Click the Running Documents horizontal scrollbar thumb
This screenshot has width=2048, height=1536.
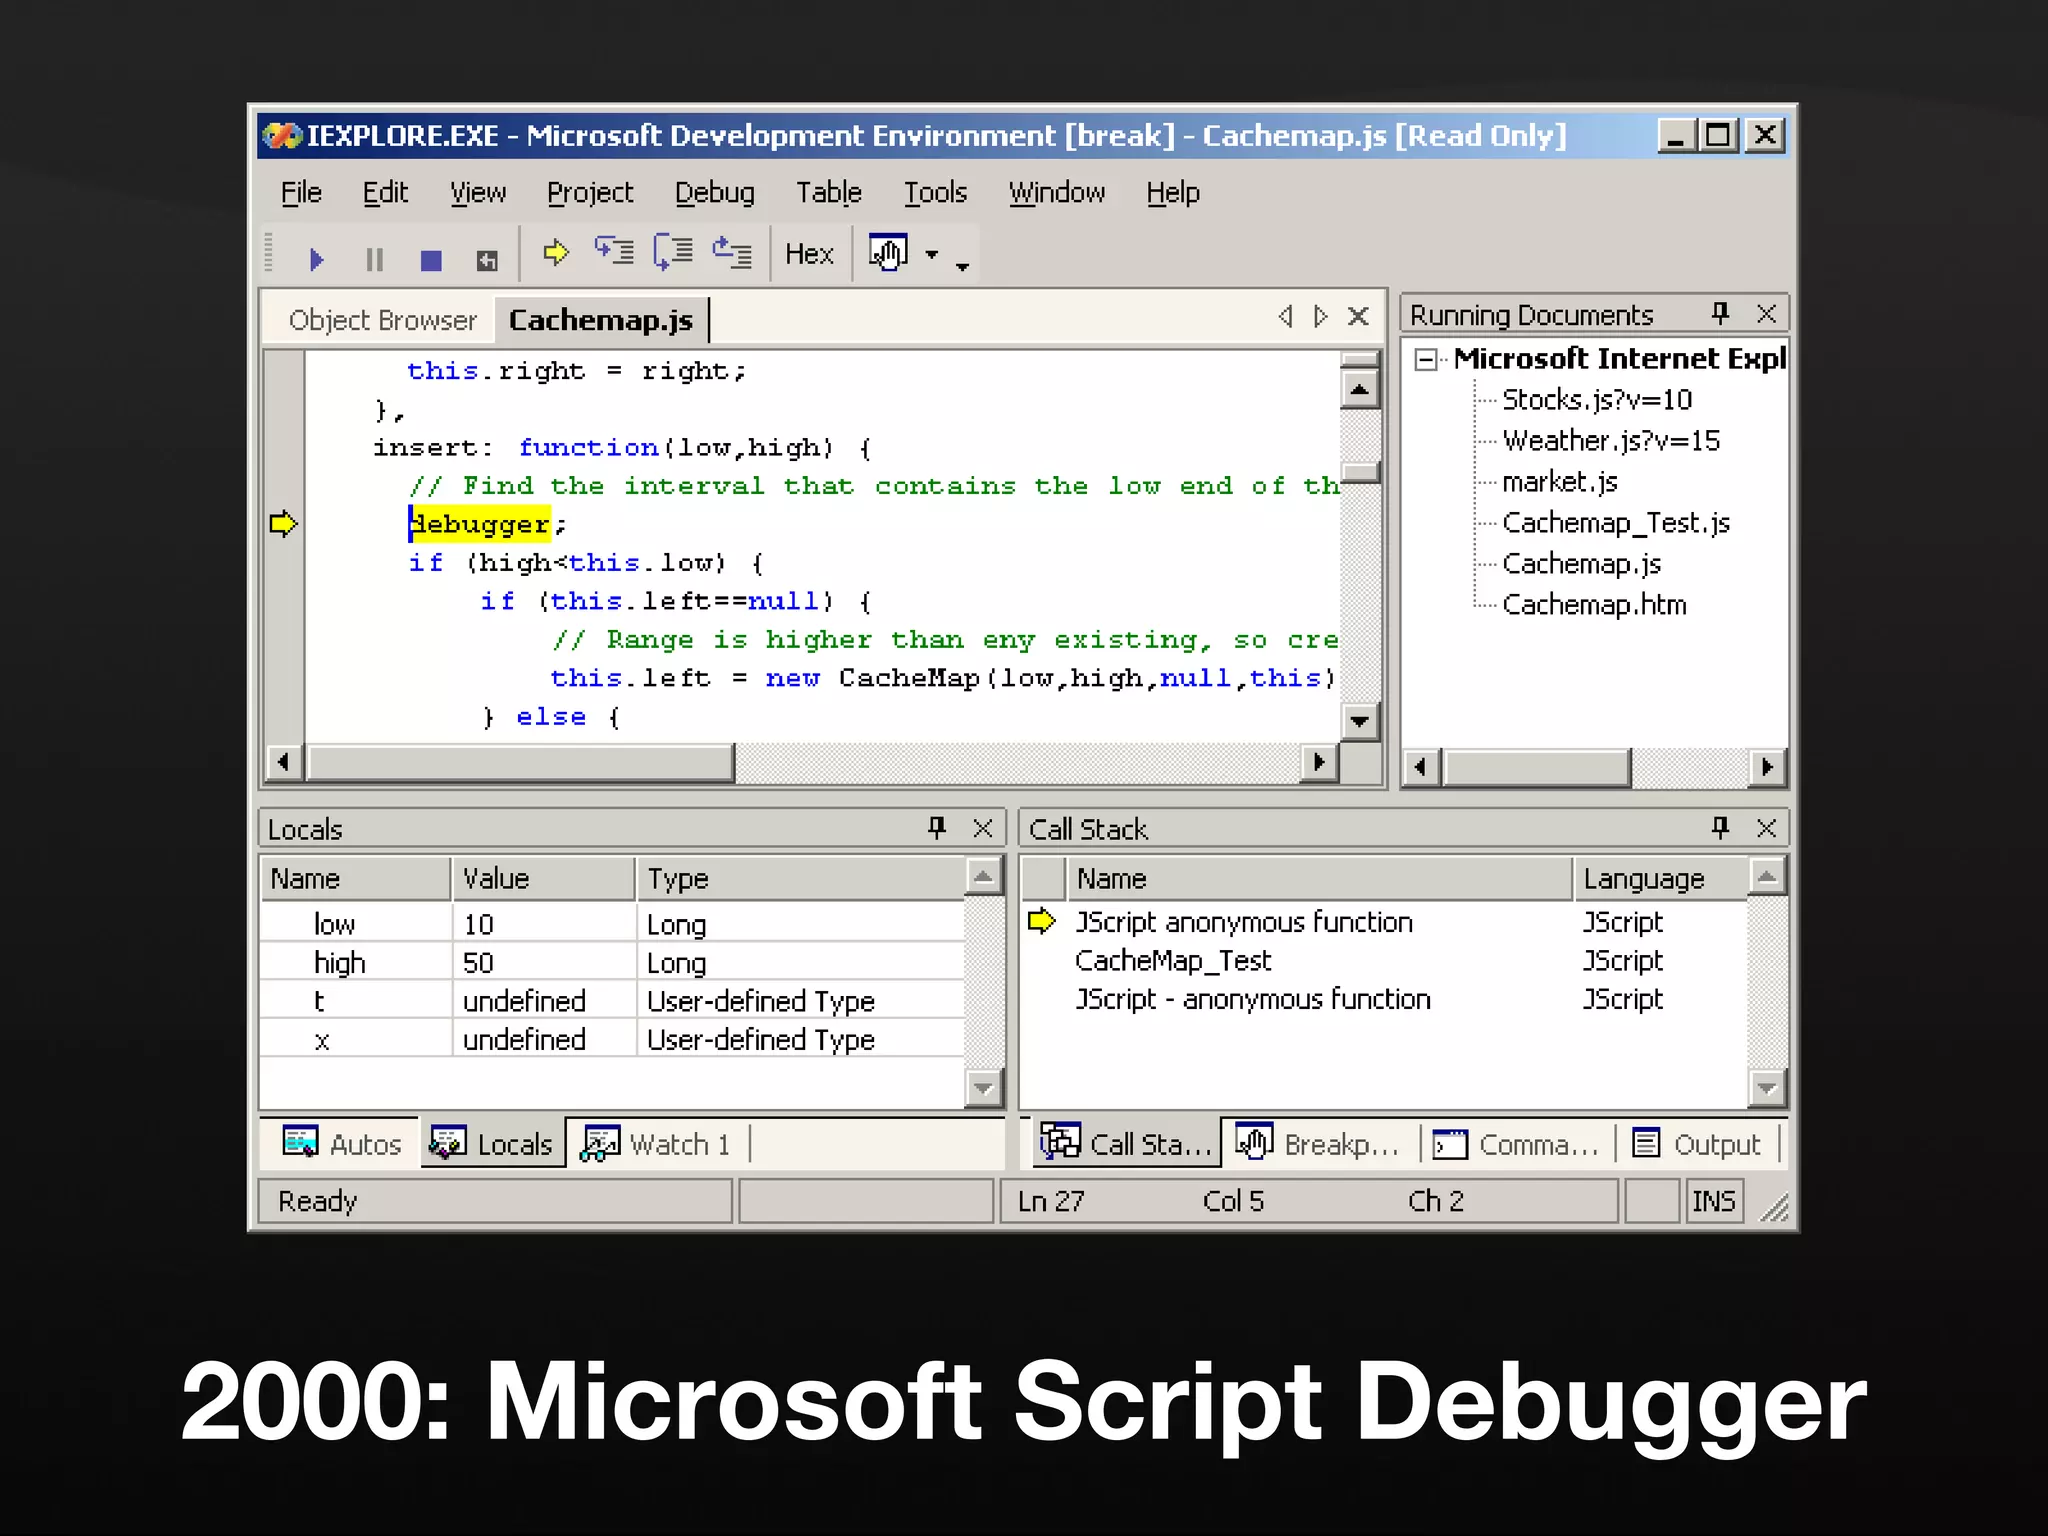pyautogui.click(x=1536, y=767)
